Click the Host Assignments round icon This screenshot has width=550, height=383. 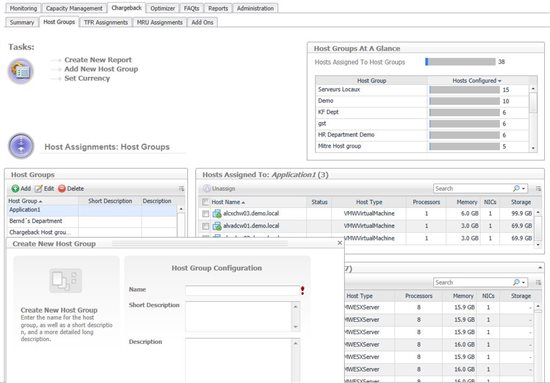pos(21,146)
